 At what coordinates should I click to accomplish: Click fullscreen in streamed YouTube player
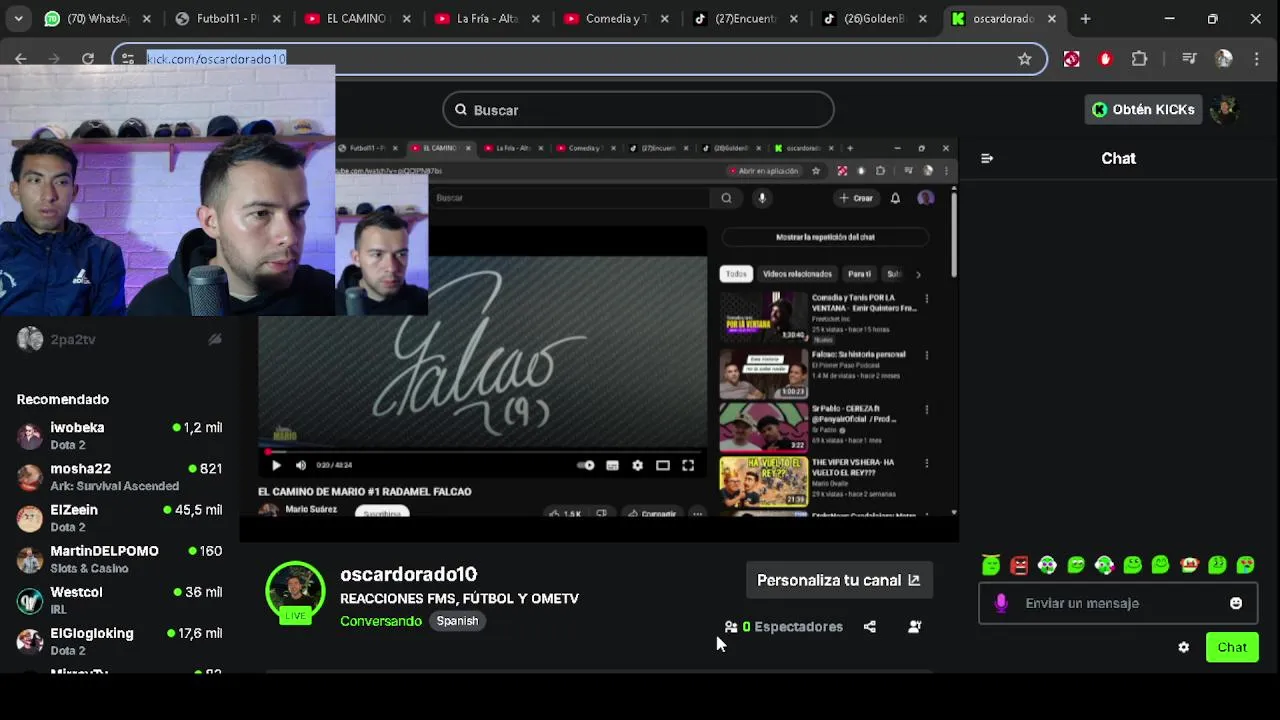click(x=688, y=465)
